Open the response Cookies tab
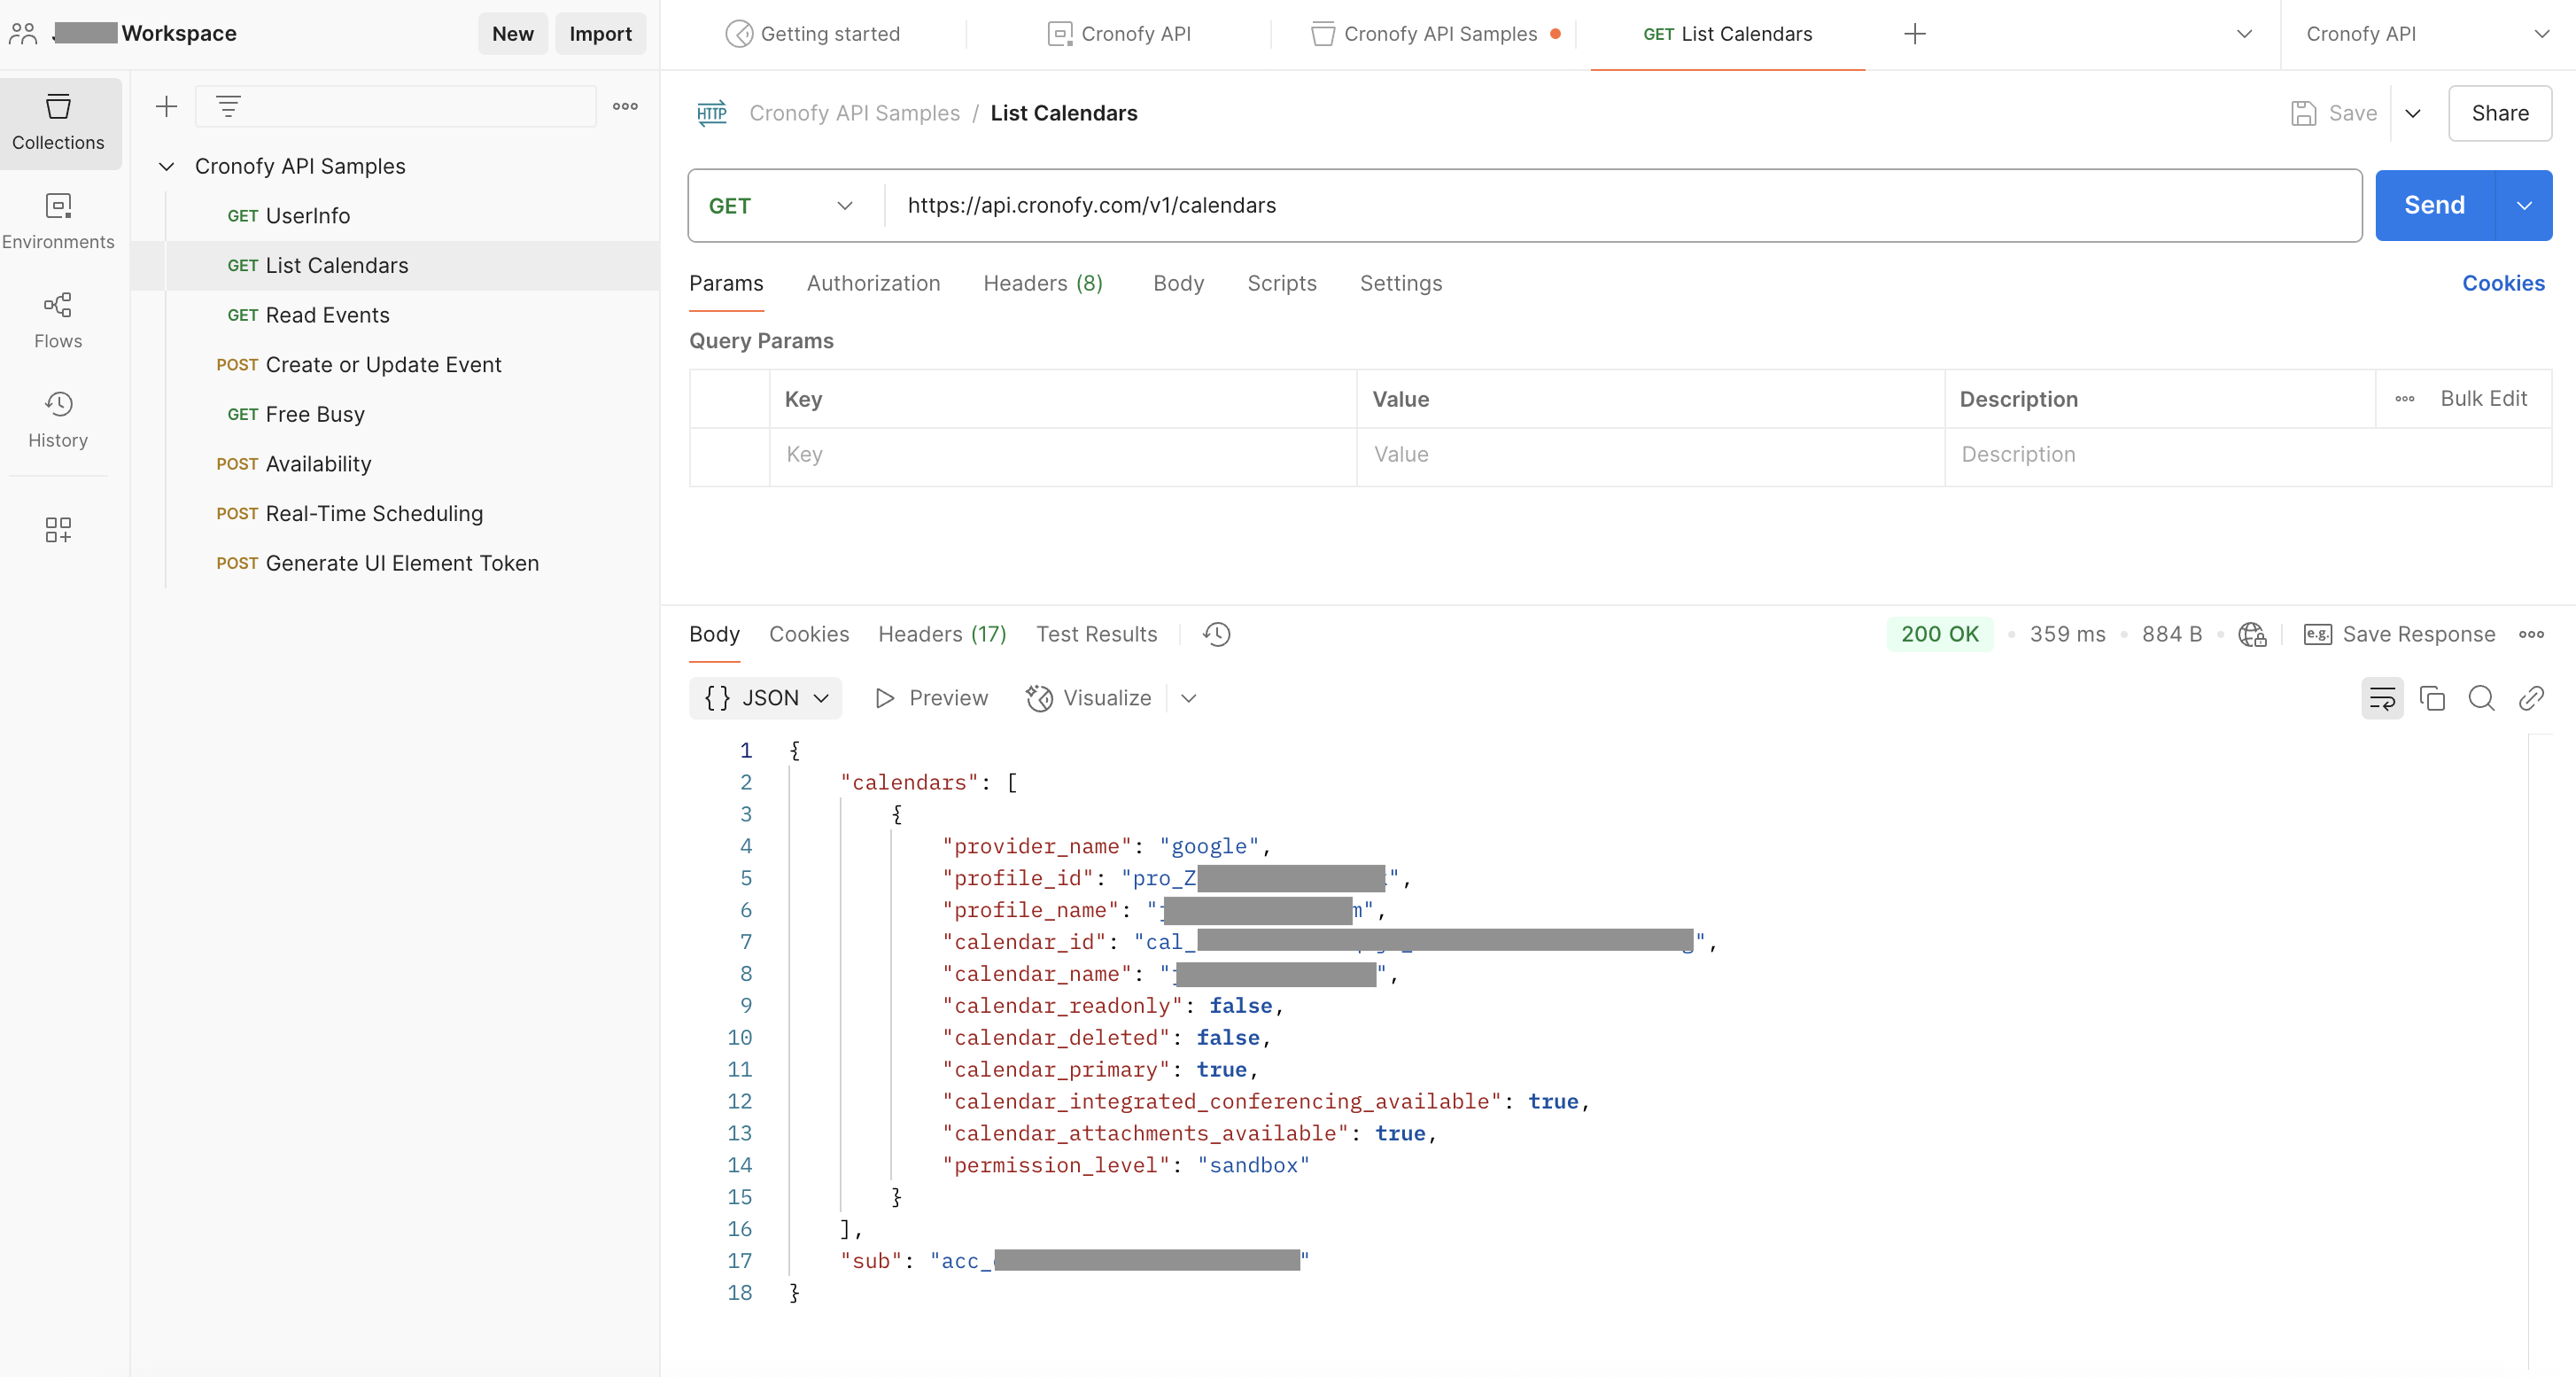2576x1377 pixels. pyautogui.click(x=809, y=634)
